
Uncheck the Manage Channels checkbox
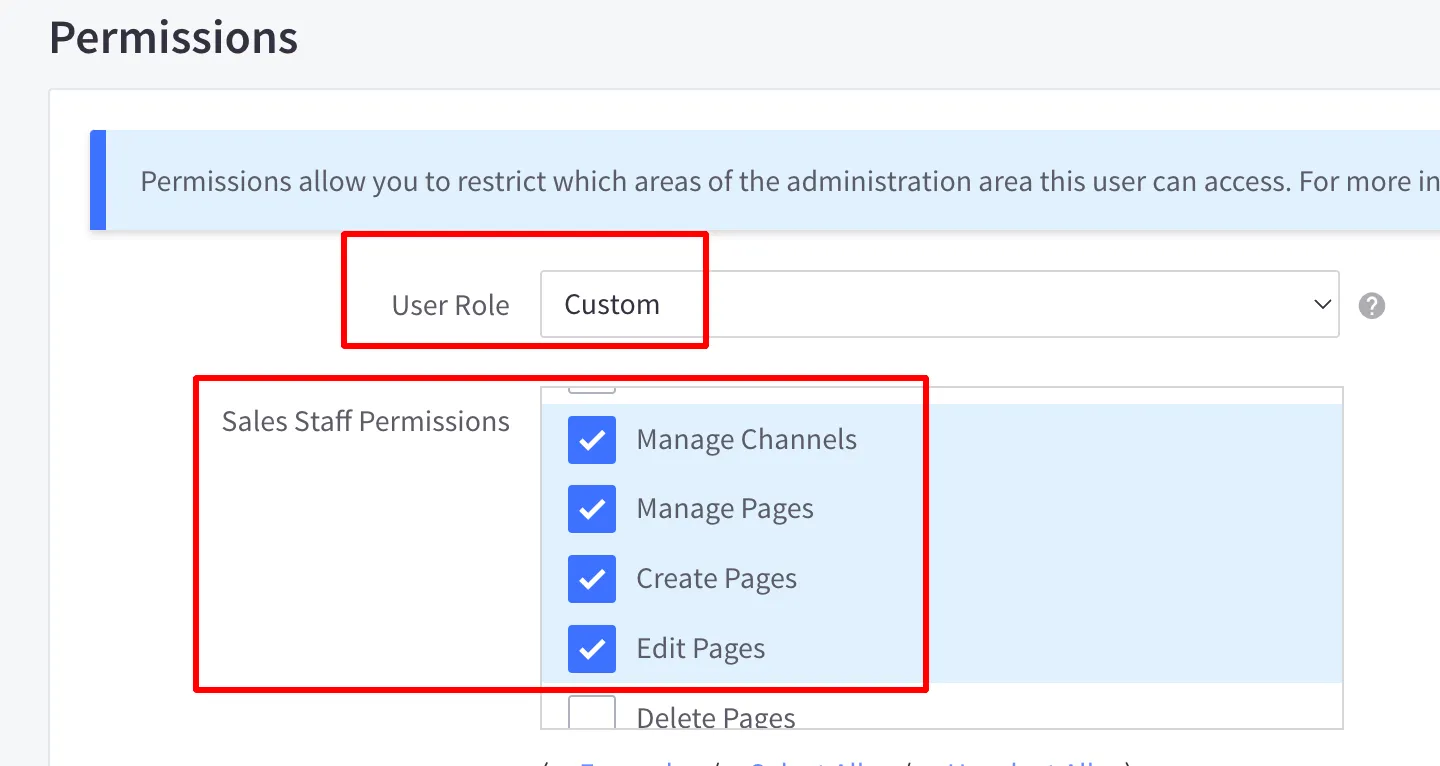pyautogui.click(x=591, y=440)
